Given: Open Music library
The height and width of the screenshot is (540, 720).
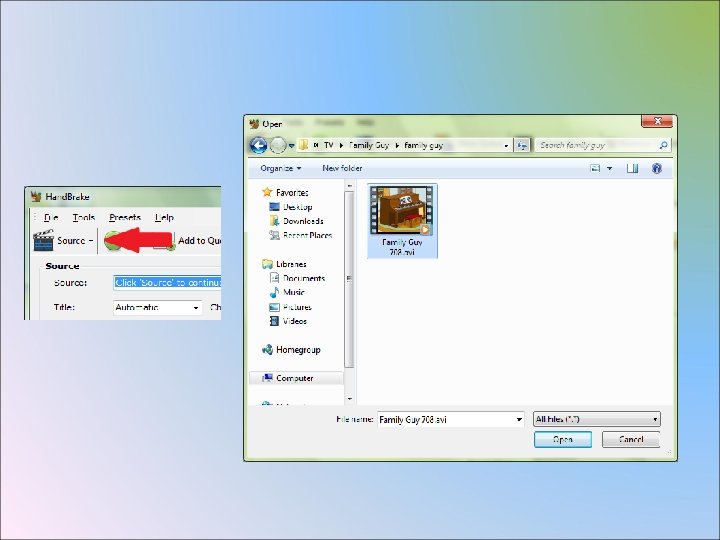Looking at the screenshot, I should (x=287, y=292).
